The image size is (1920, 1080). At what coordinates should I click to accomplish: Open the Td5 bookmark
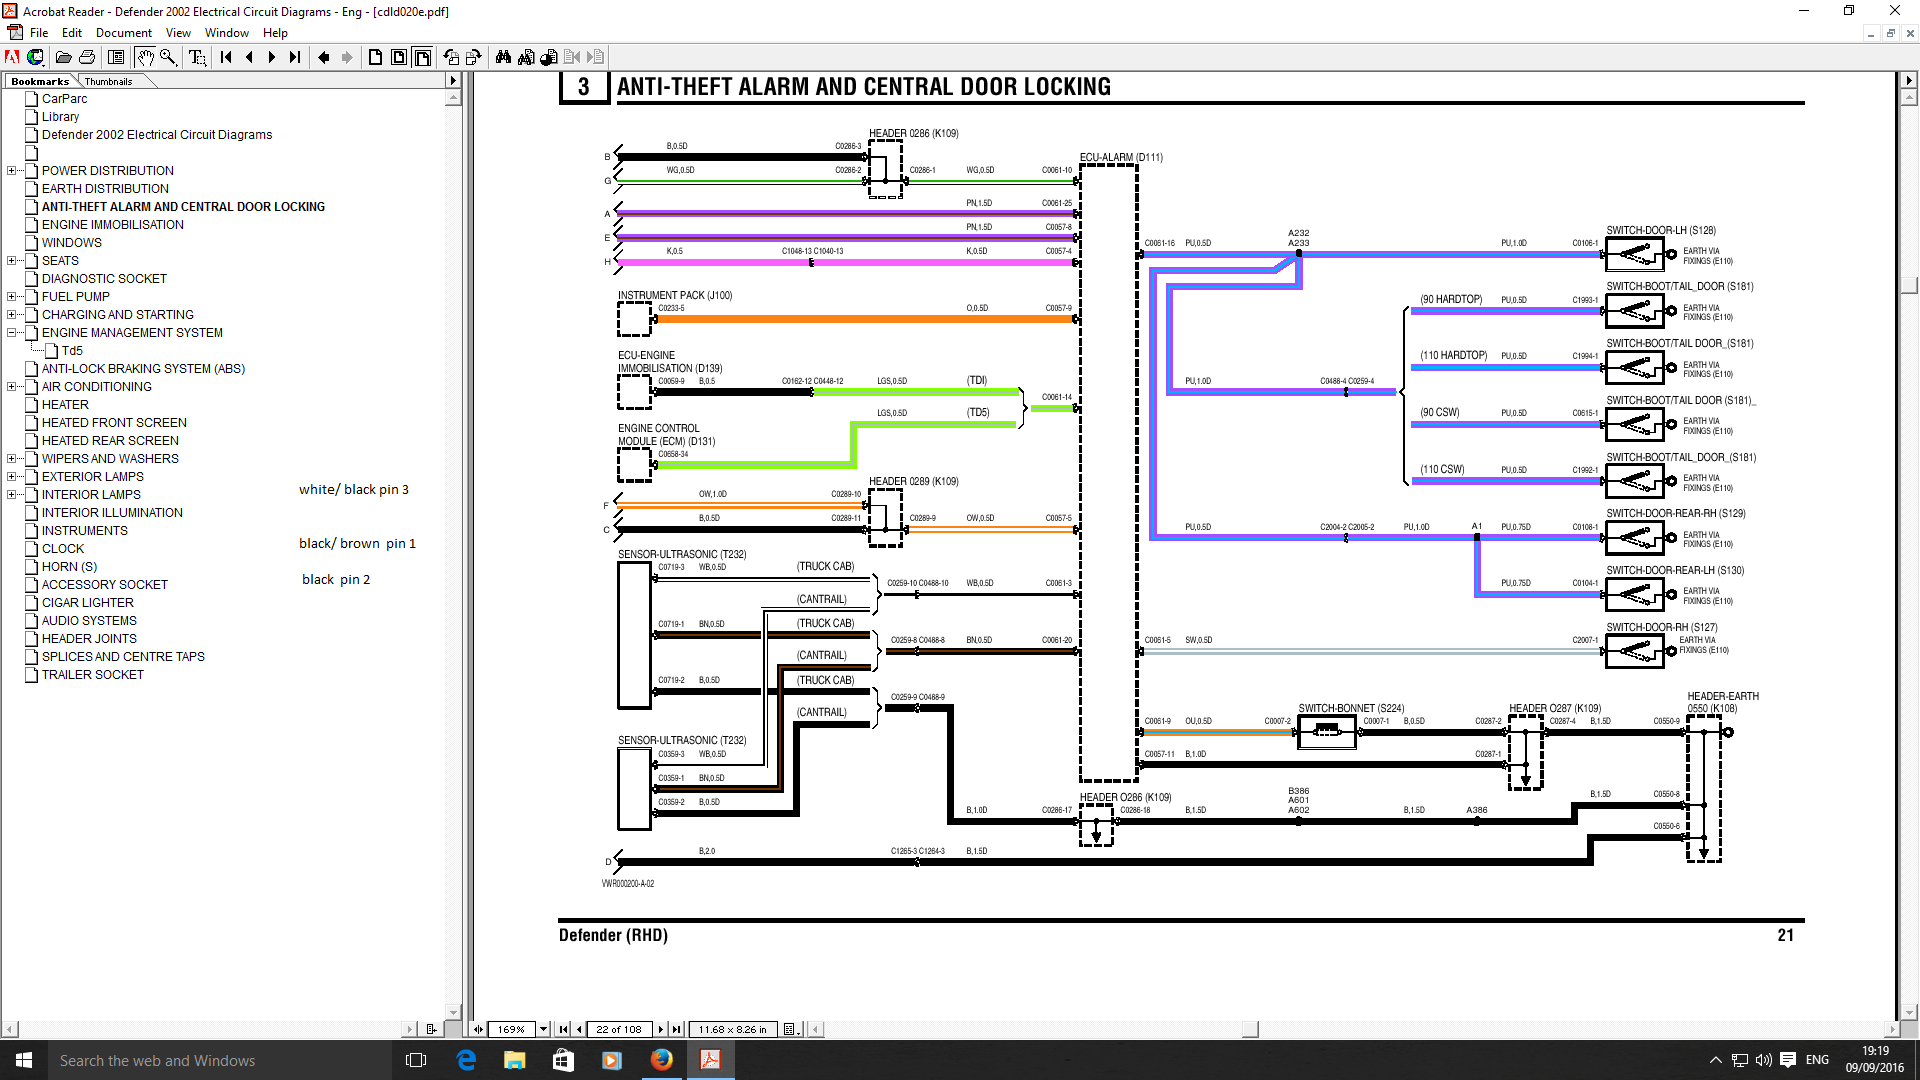[72, 351]
